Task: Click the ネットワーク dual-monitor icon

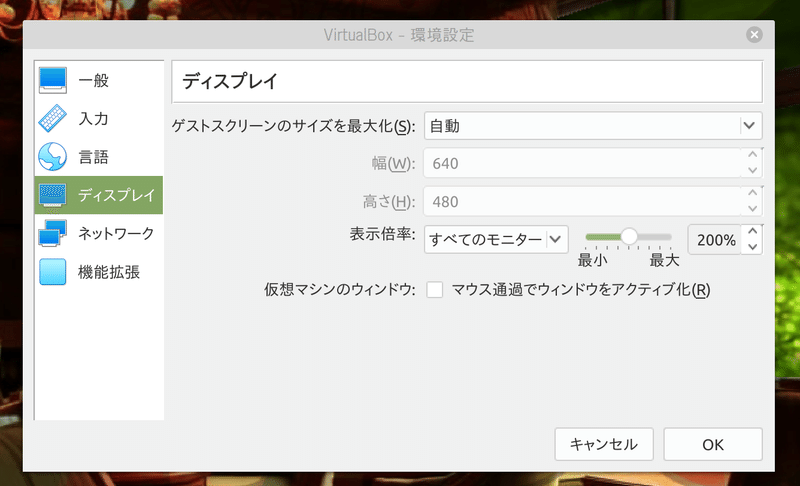Action: point(53,234)
